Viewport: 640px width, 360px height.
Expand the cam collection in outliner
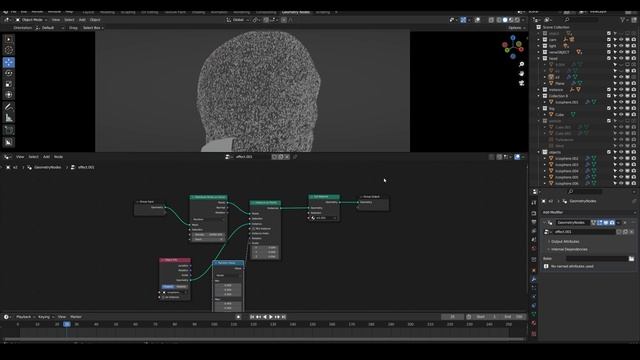(539, 40)
